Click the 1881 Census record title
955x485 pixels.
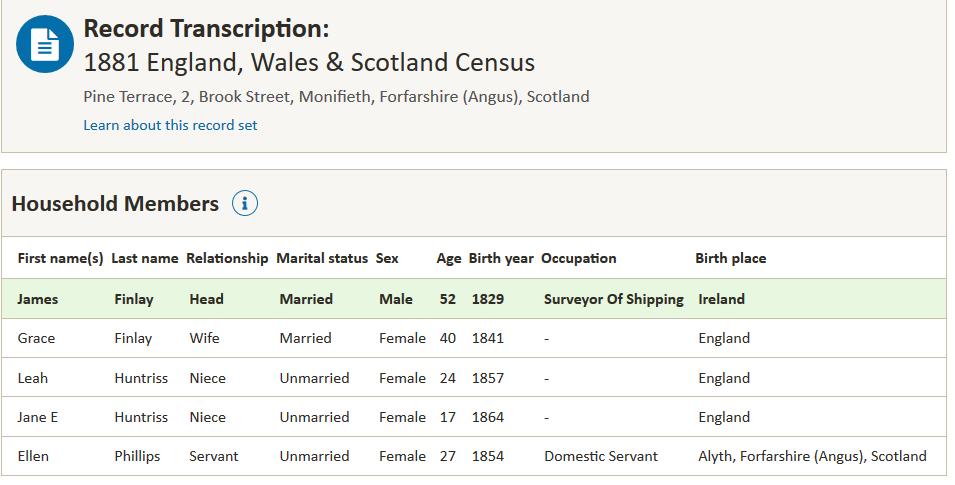(x=309, y=62)
